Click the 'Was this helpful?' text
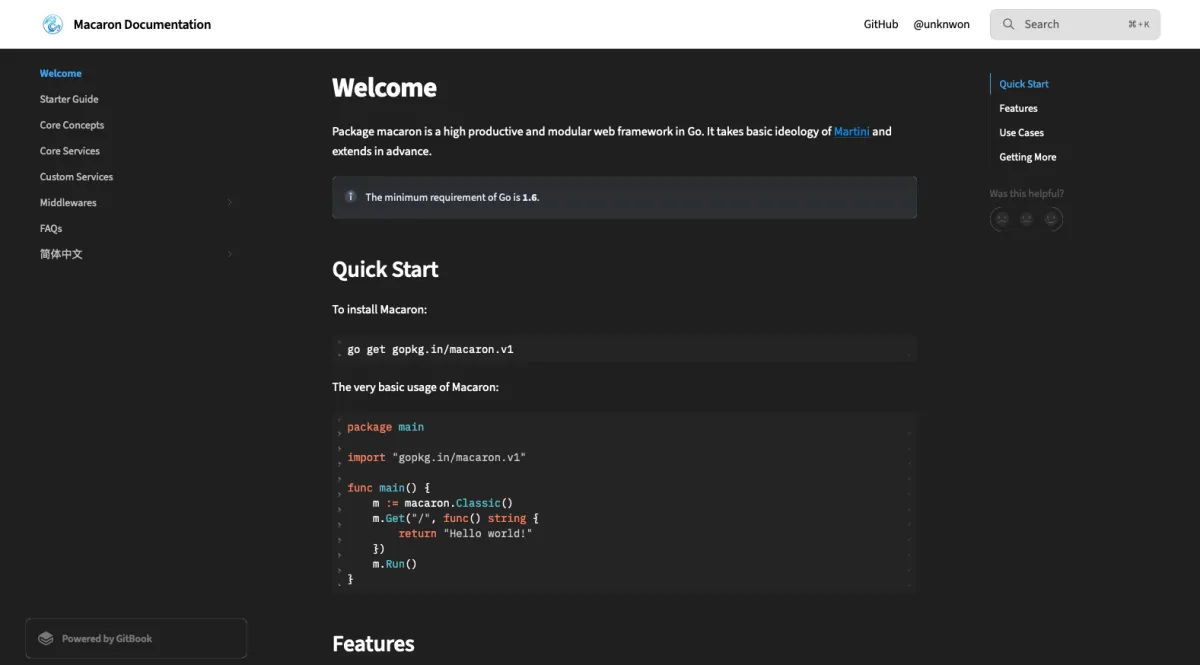Viewport: 1200px width, 665px height. (1026, 193)
